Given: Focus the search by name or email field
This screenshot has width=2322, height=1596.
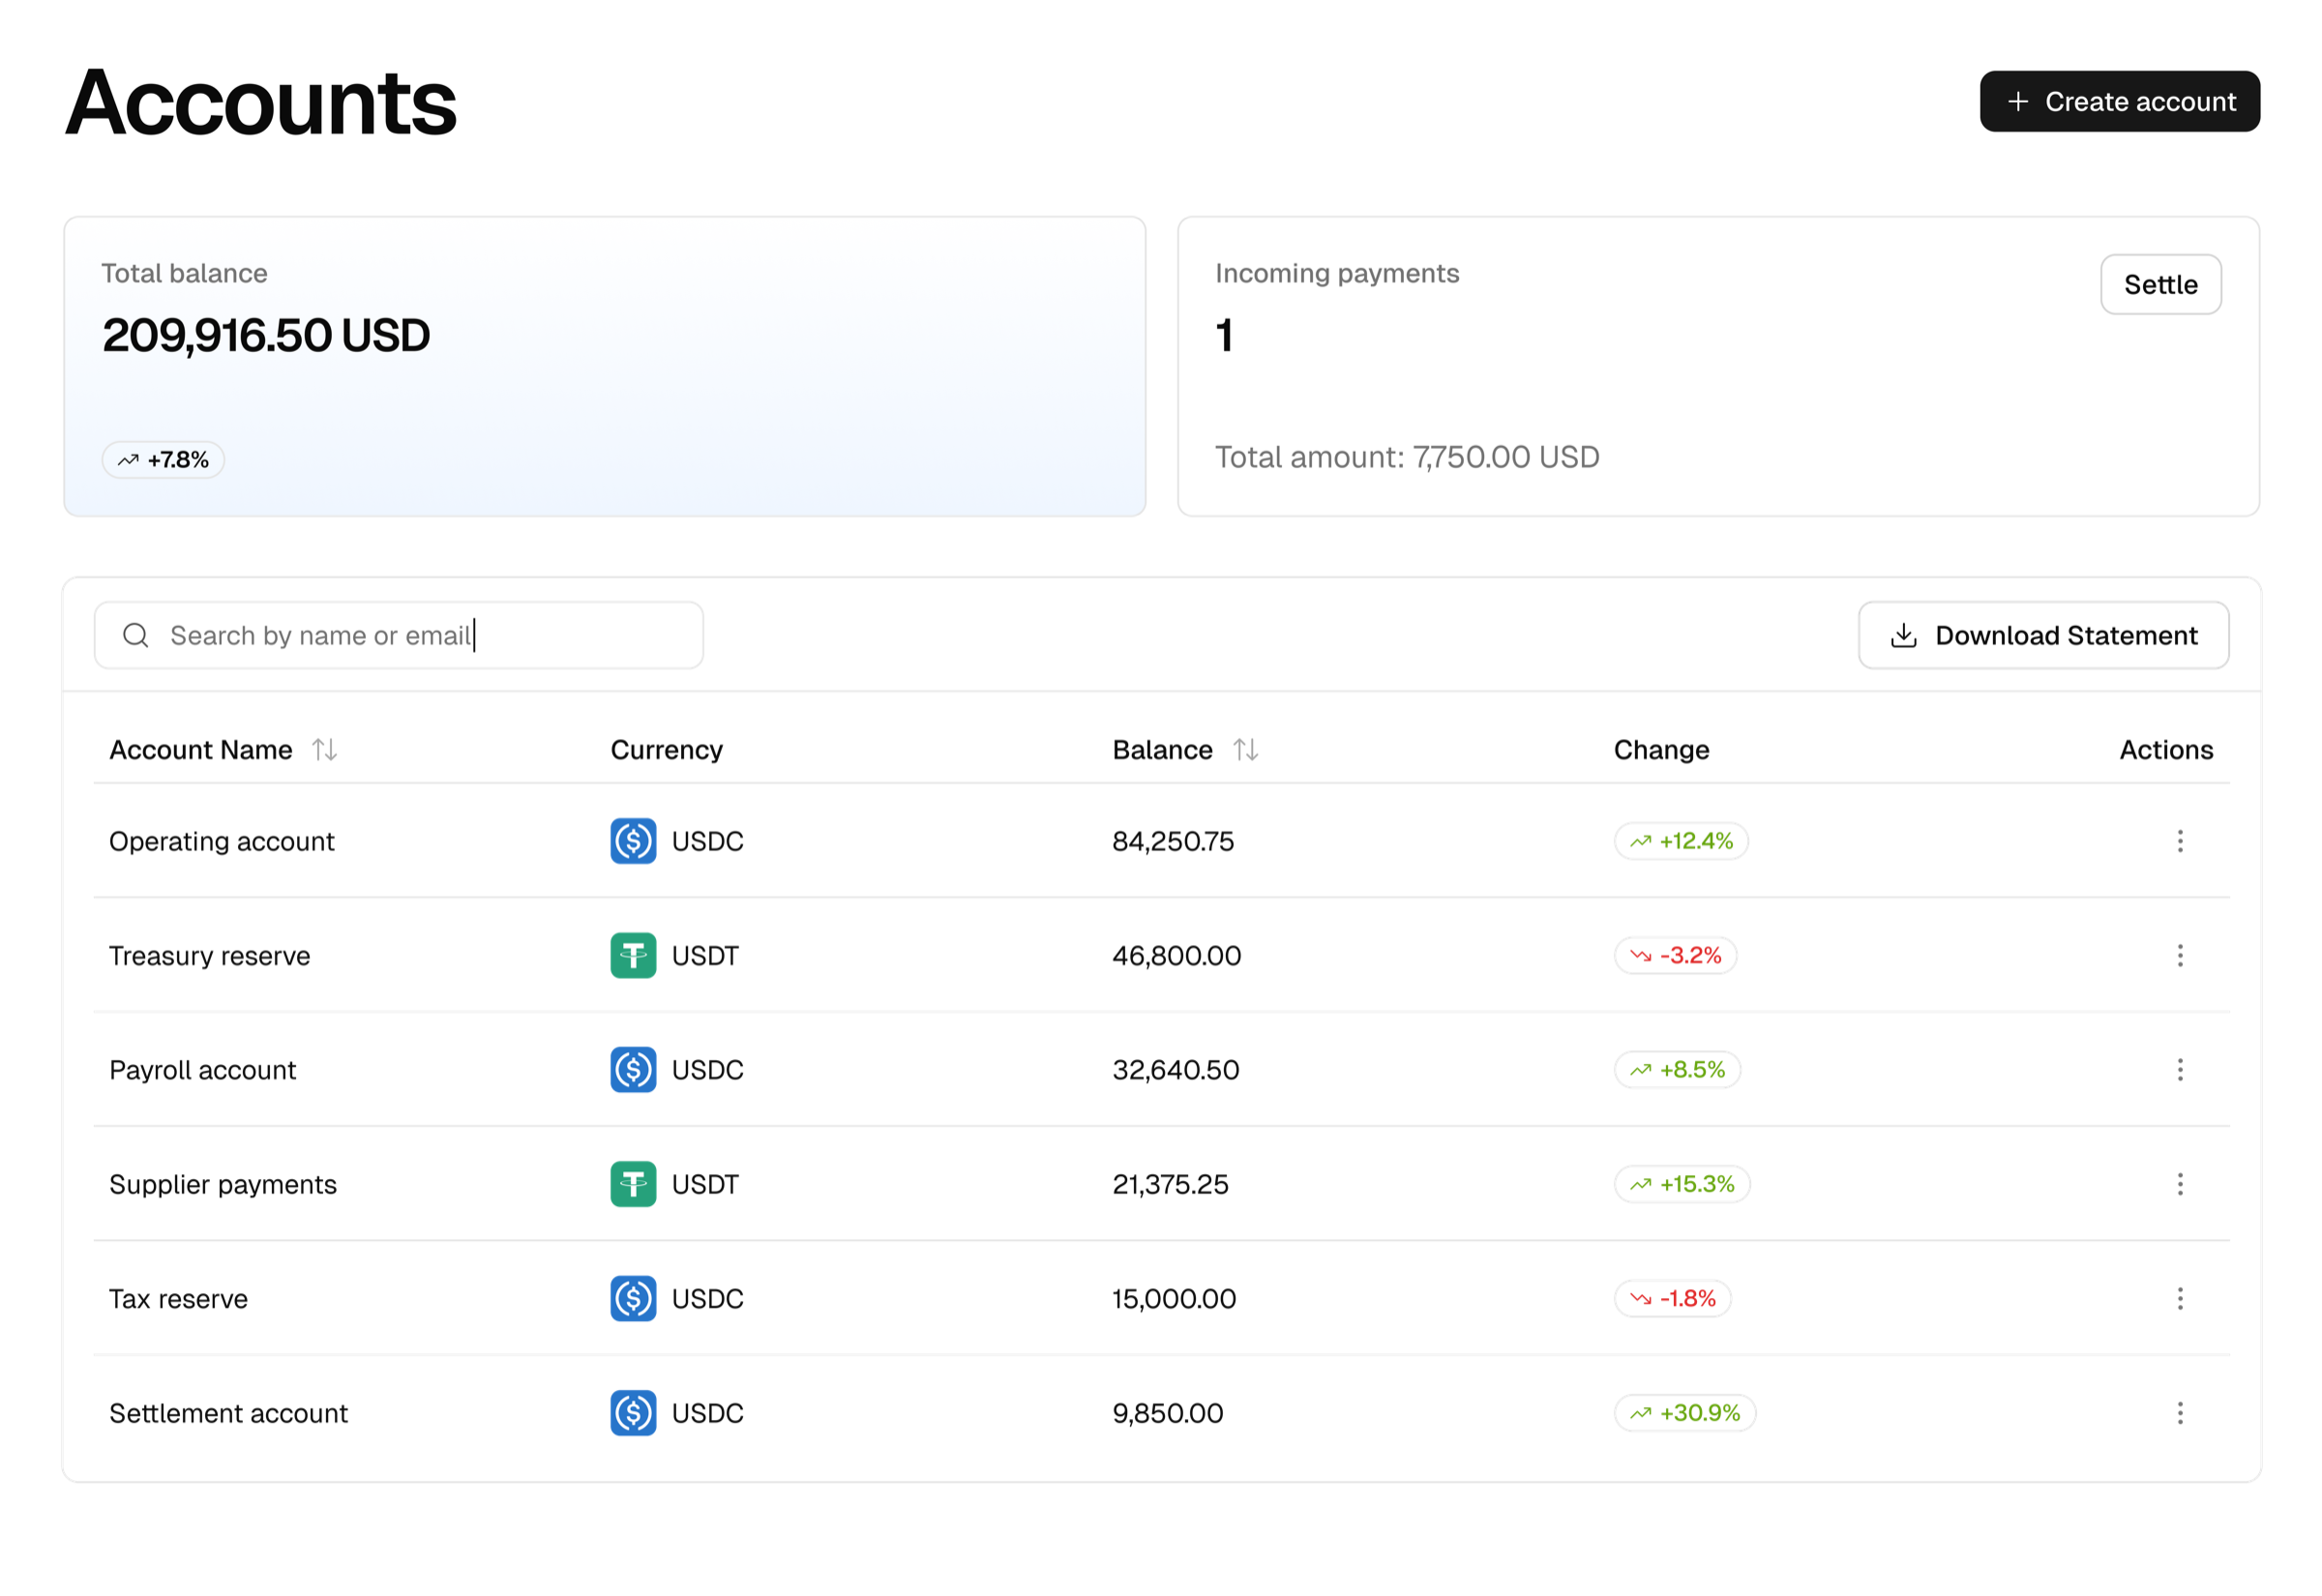Looking at the screenshot, I should pyautogui.click(x=399, y=635).
